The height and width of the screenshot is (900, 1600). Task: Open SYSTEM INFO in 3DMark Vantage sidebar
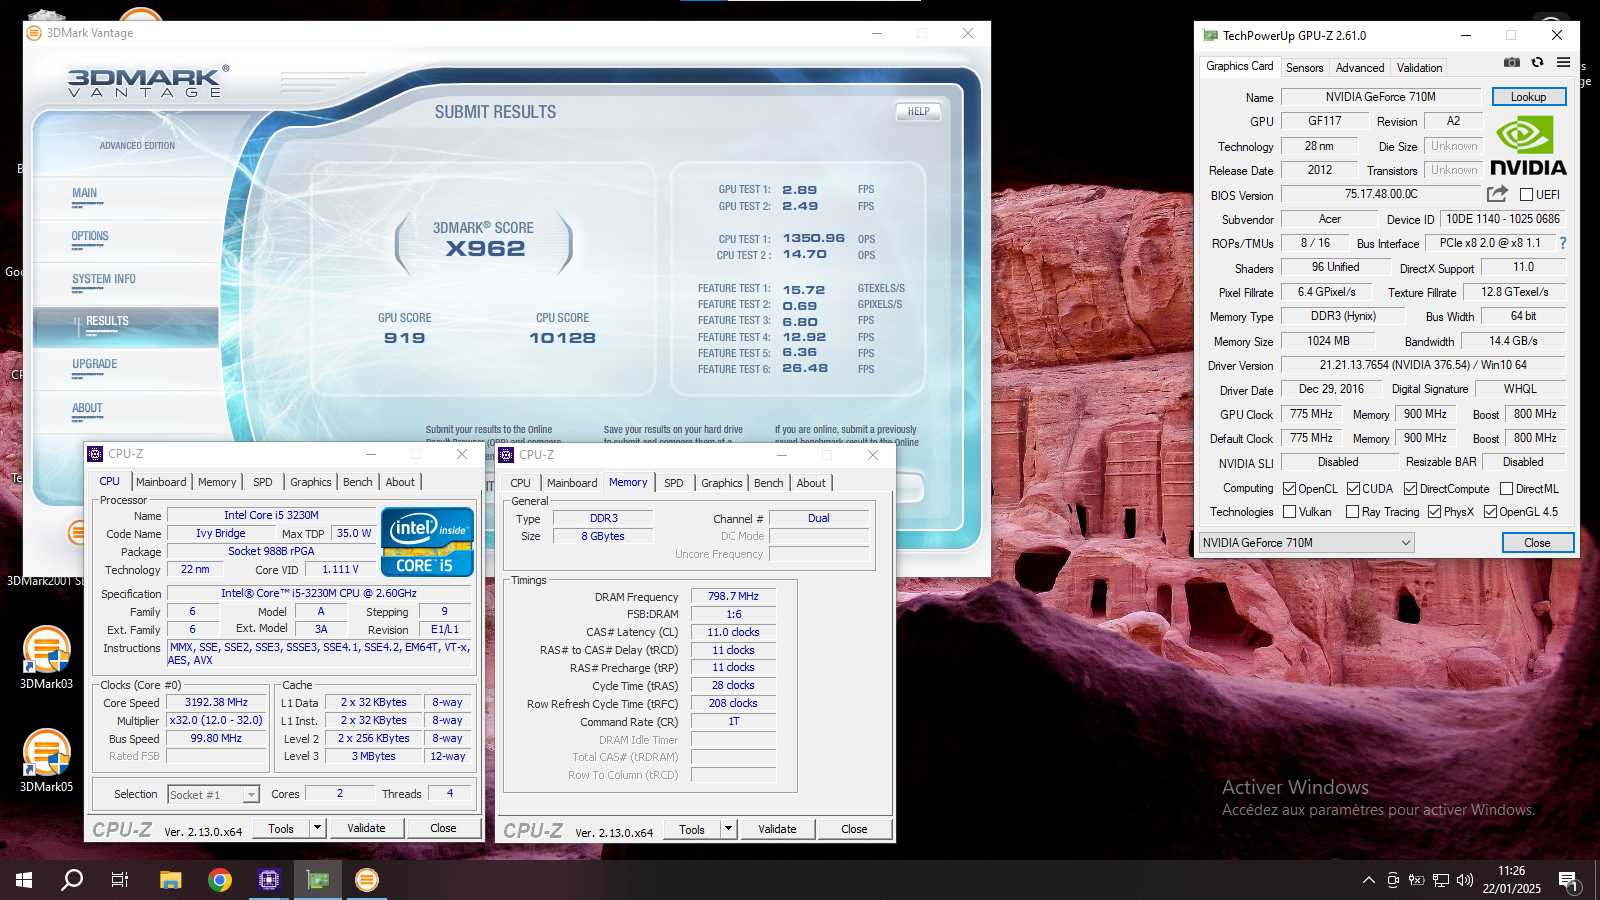coord(104,280)
